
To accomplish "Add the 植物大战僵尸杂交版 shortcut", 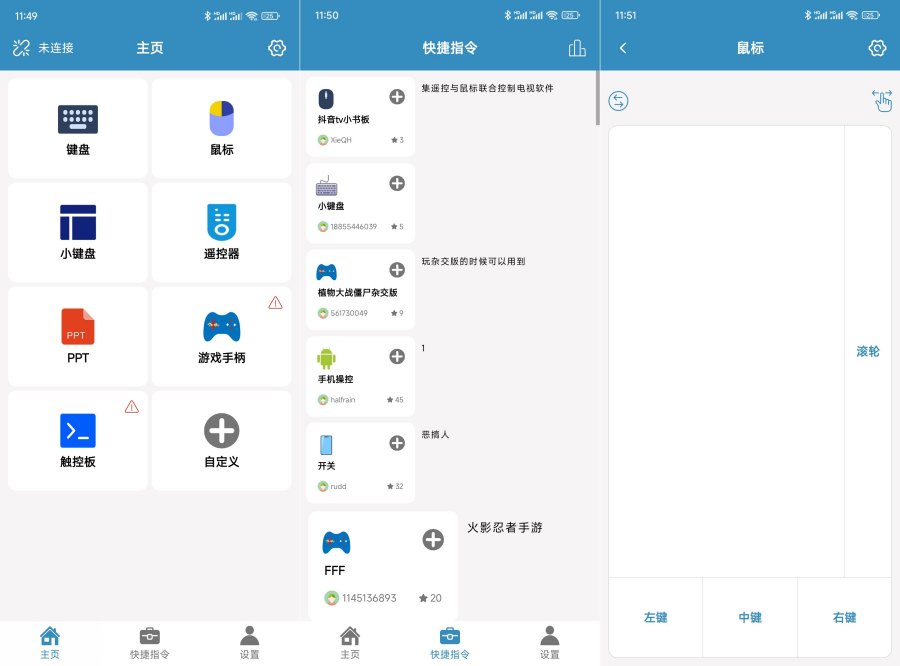I will [x=397, y=270].
